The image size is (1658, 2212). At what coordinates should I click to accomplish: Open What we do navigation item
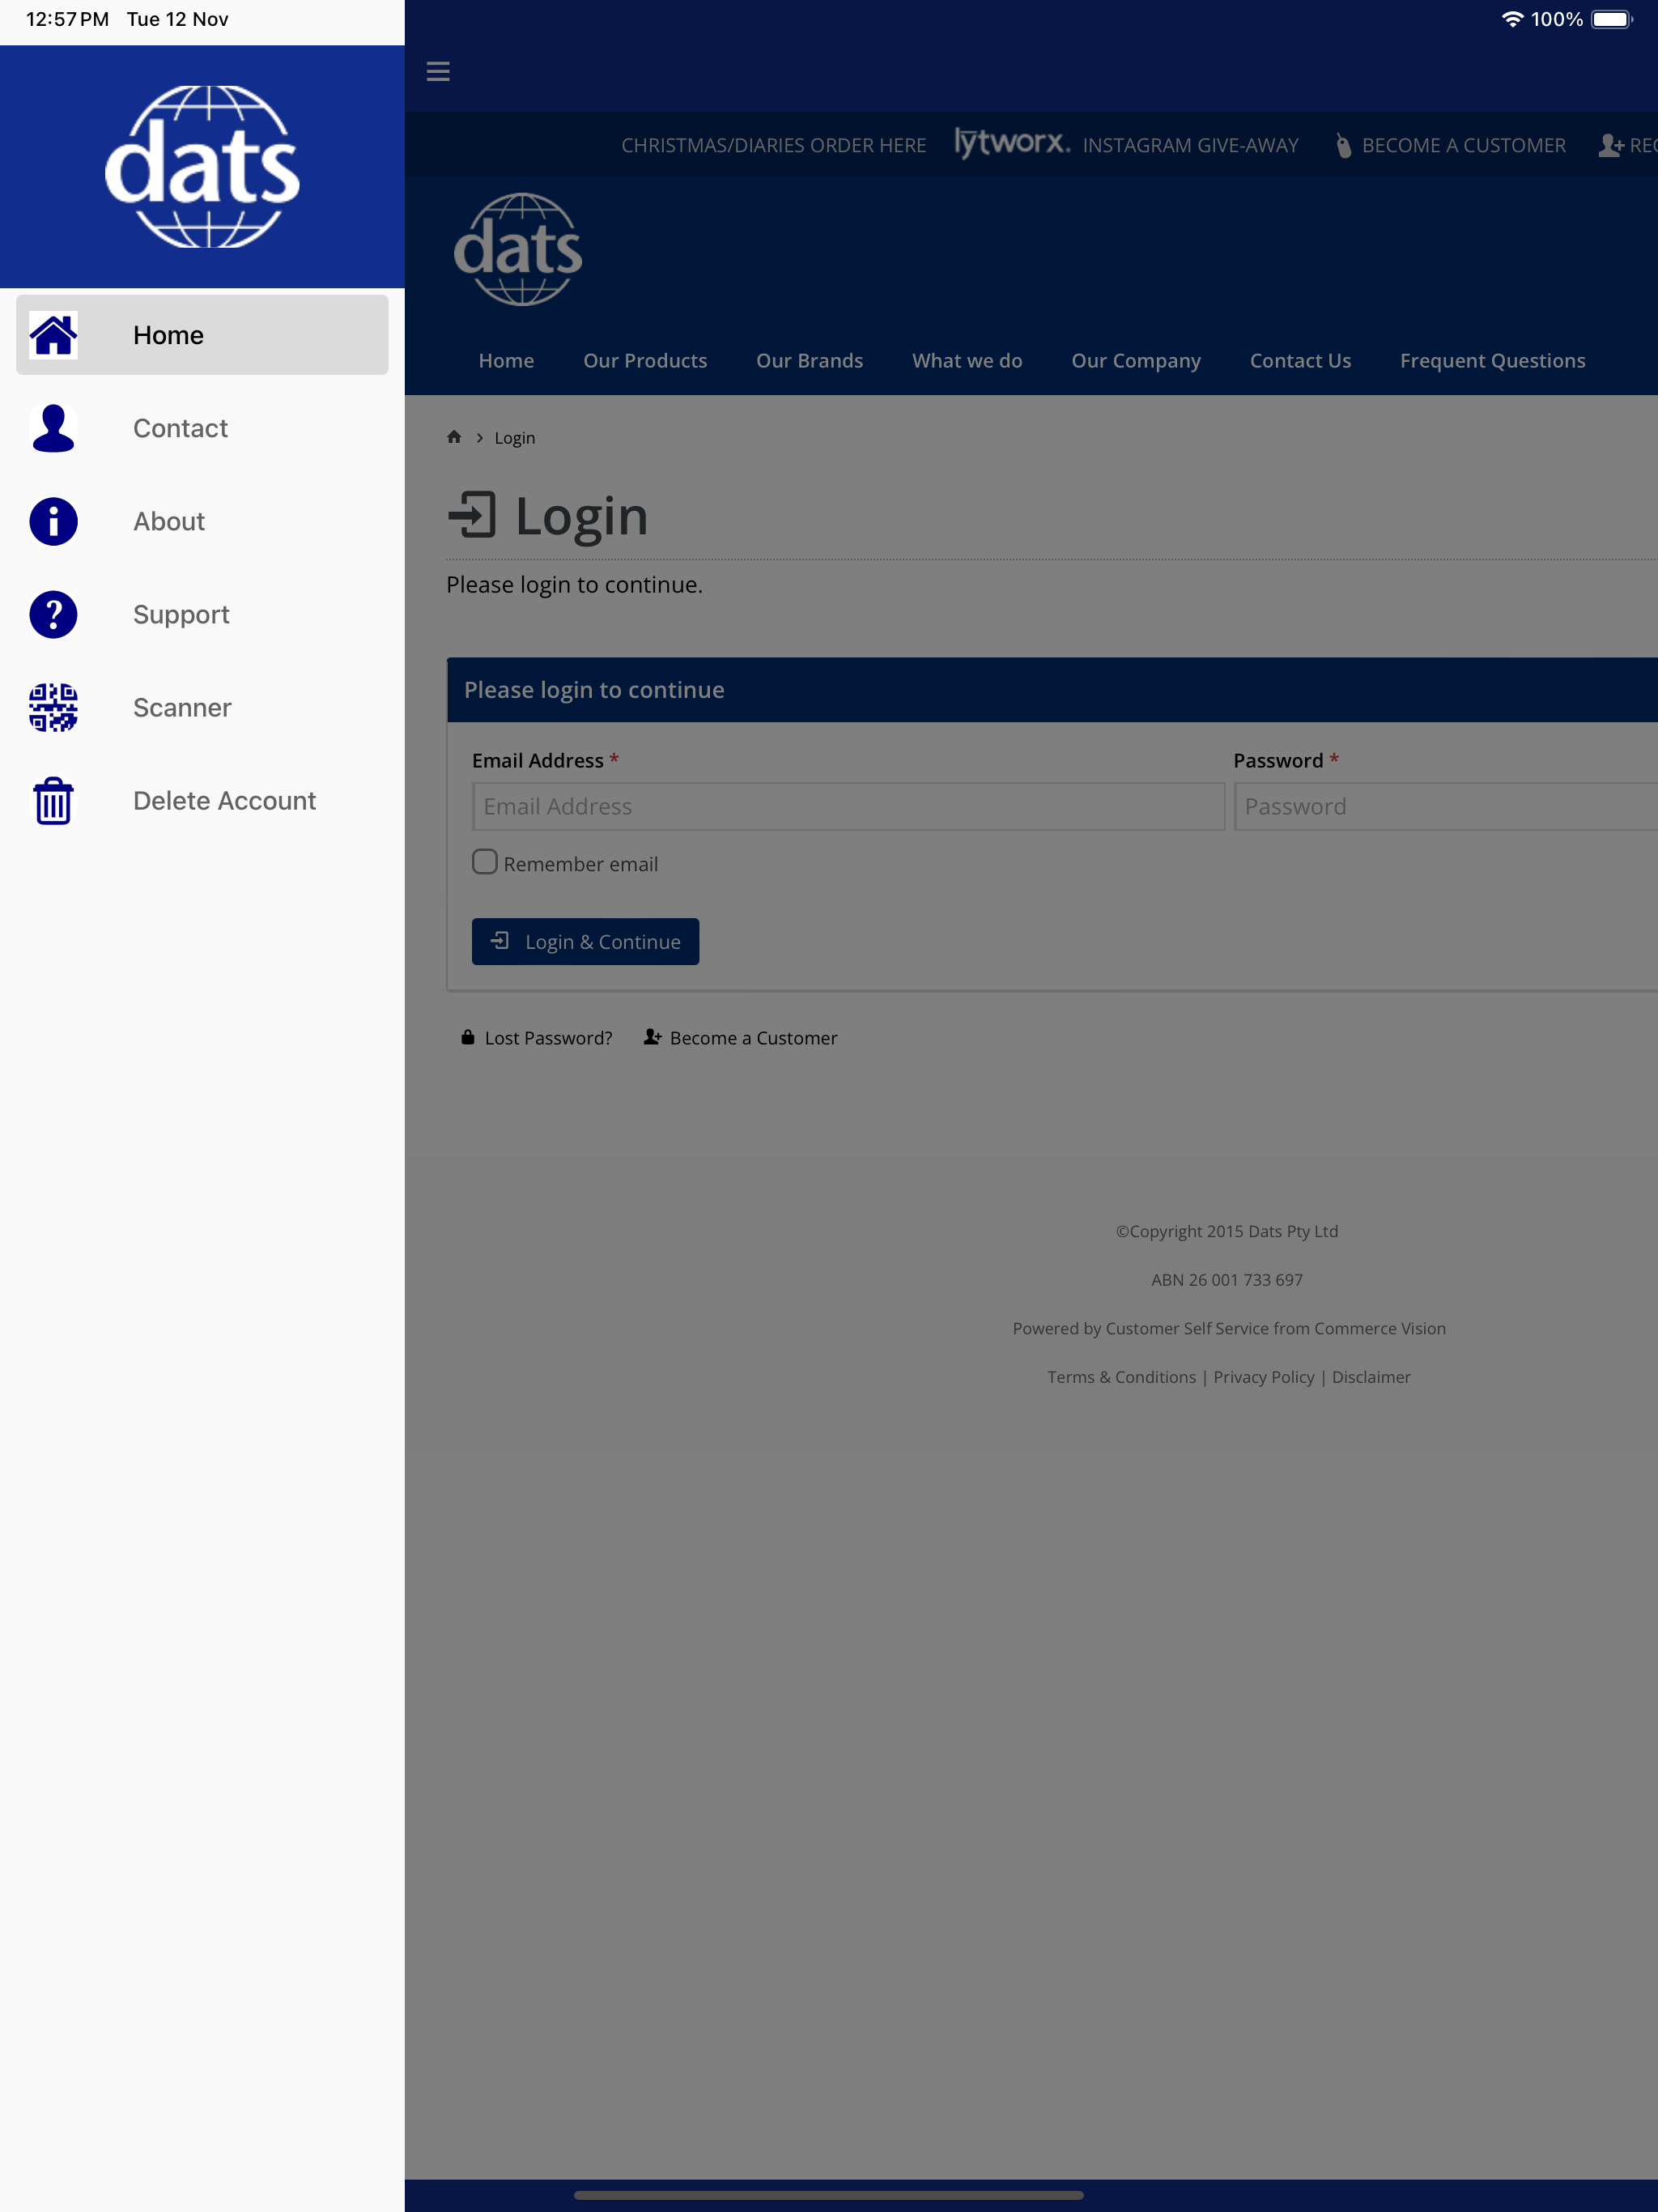click(x=967, y=361)
